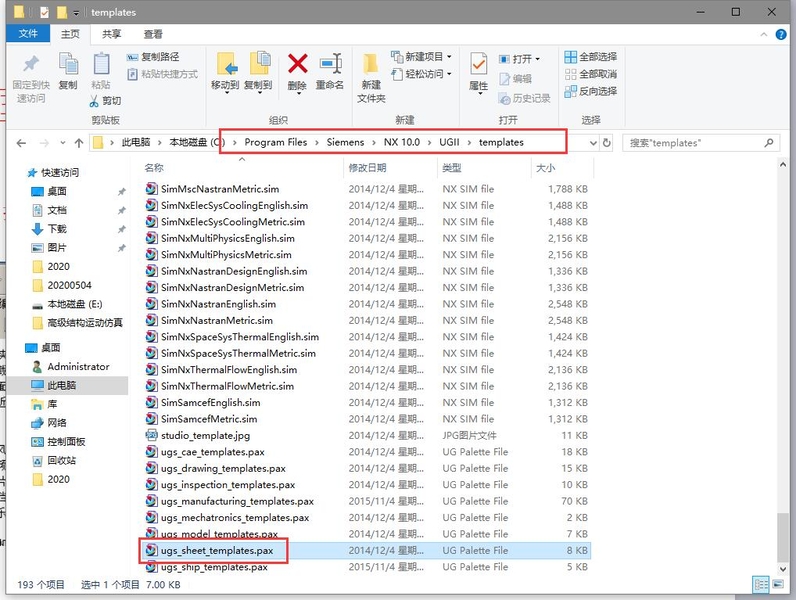Click the red Delete (删除) X icon

tap(297, 64)
